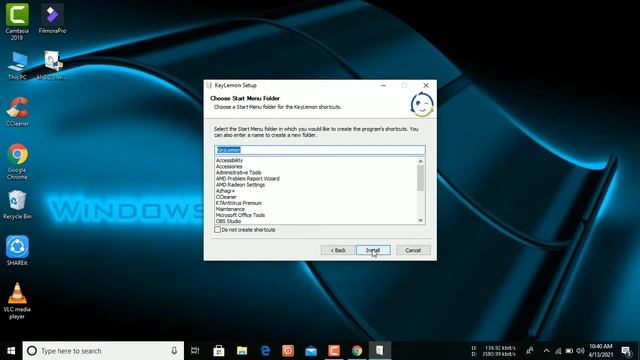
Task: Open Camtasia 2019 desktop icon
Action: [x=17, y=21]
